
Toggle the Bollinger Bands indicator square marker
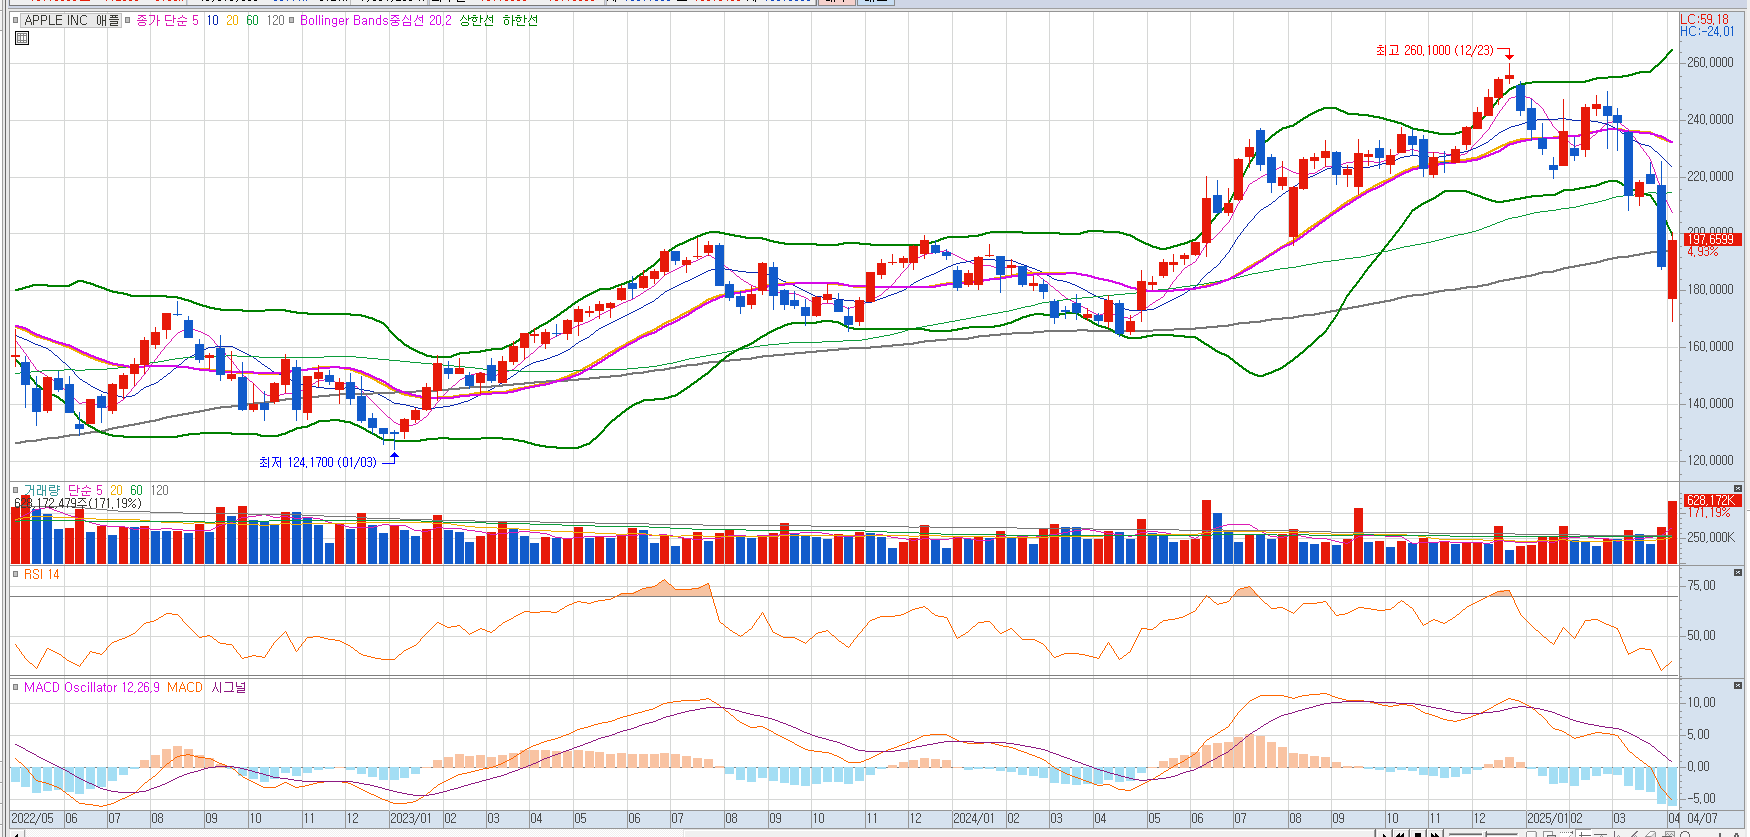(x=291, y=20)
